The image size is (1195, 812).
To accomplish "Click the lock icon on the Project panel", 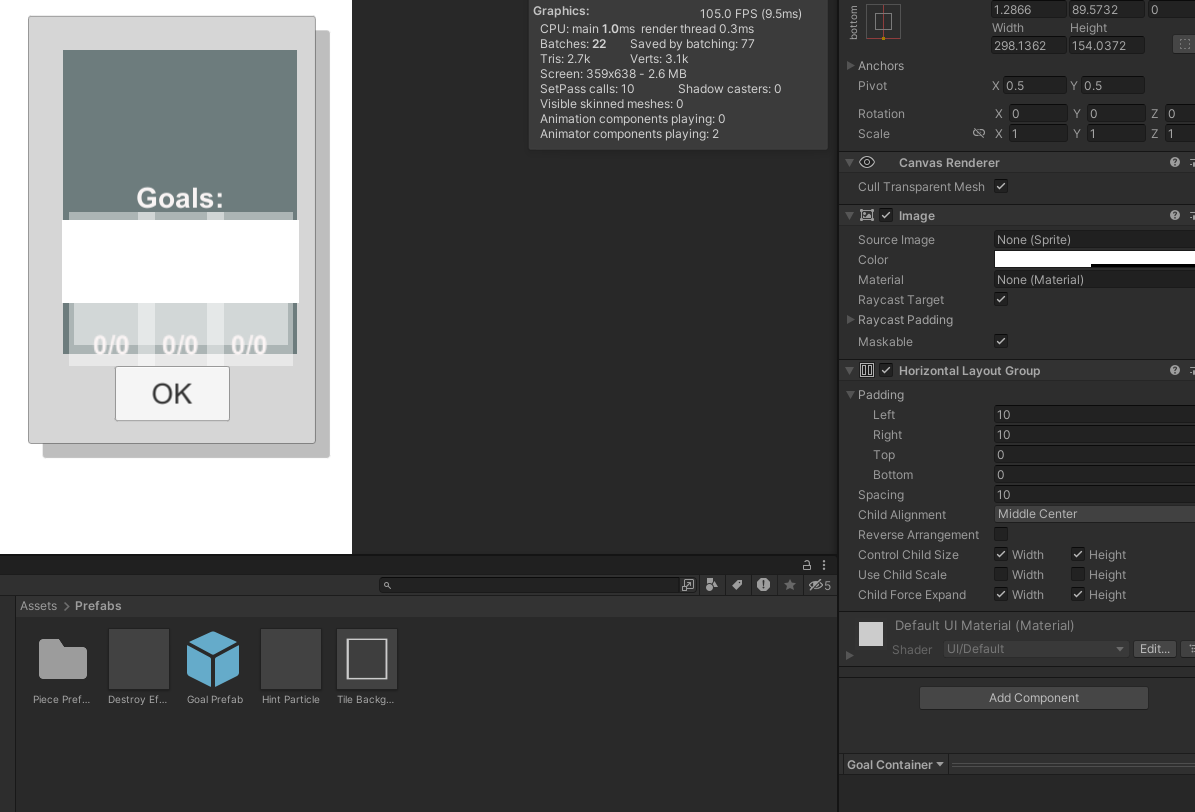I will coord(806,564).
